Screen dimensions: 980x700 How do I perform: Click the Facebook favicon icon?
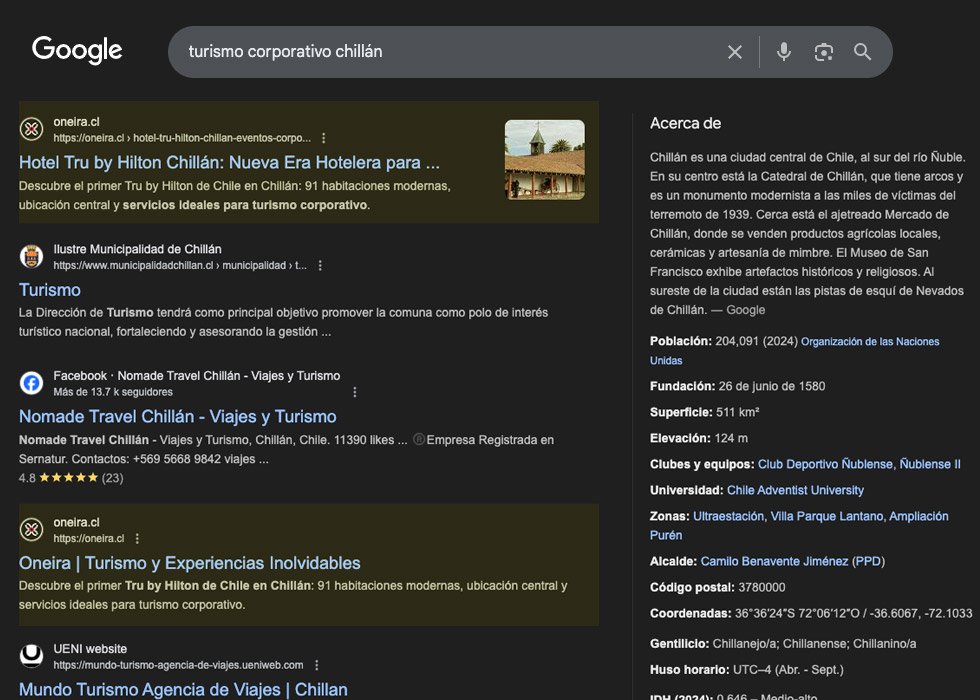(32, 383)
